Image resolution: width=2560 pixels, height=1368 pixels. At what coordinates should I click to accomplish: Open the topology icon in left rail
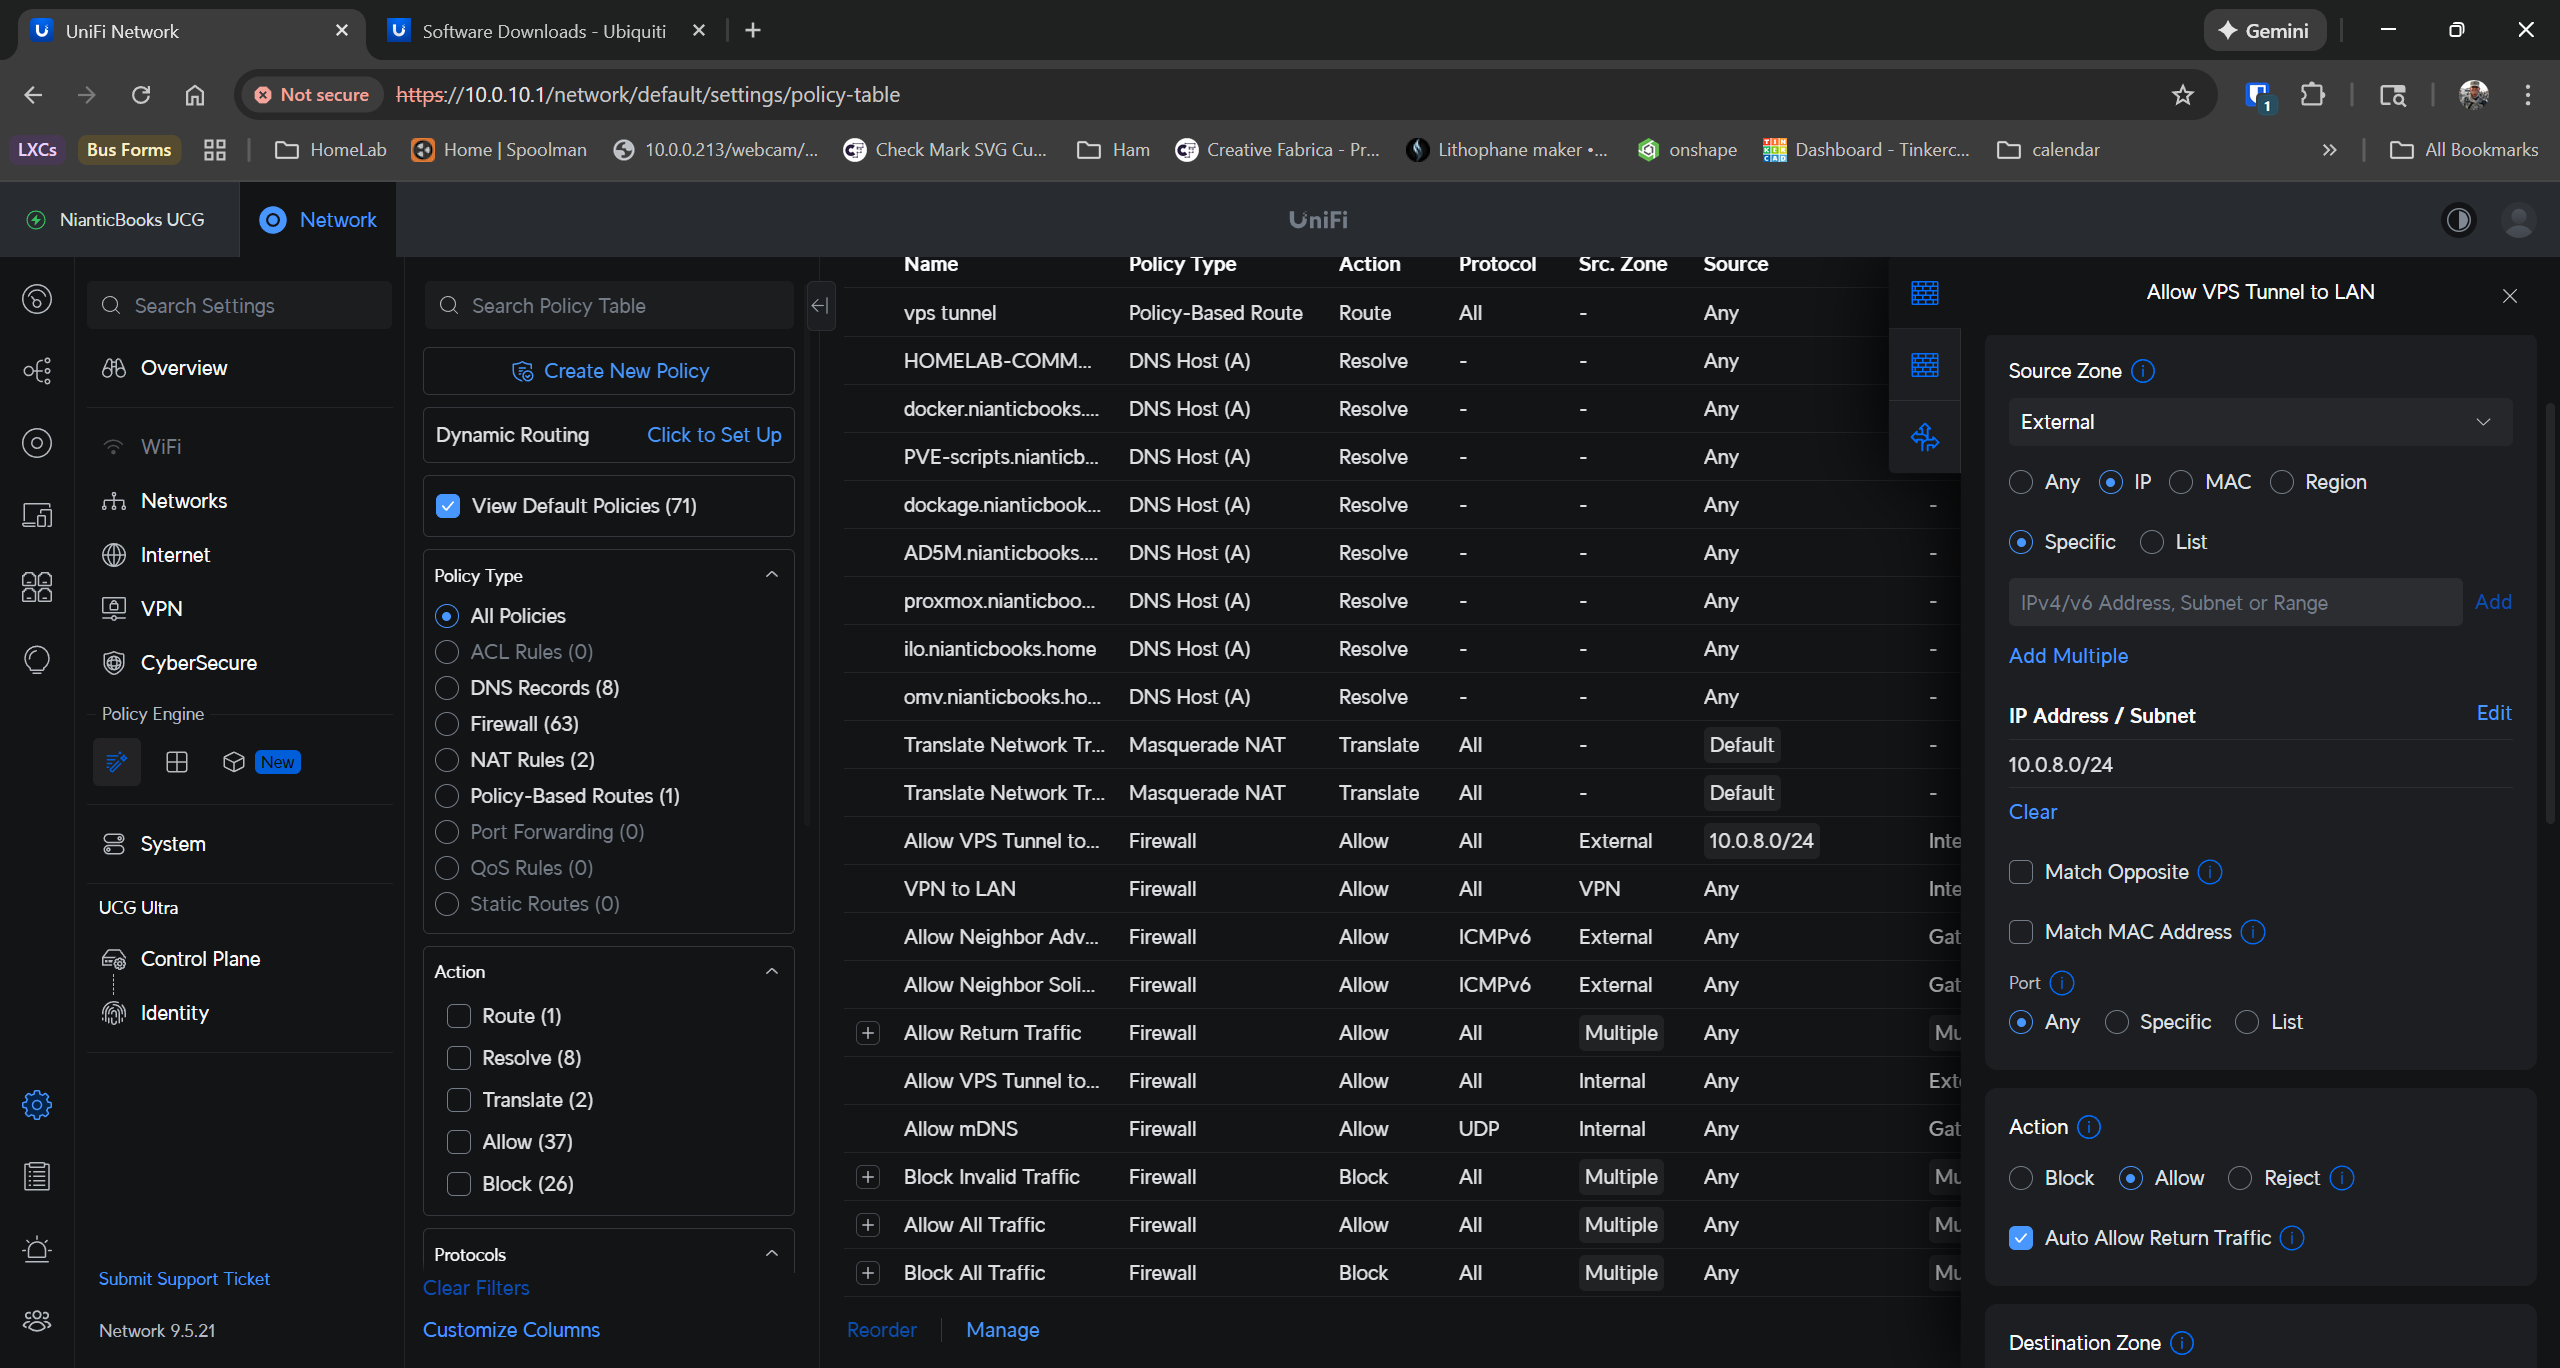[x=37, y=371]
